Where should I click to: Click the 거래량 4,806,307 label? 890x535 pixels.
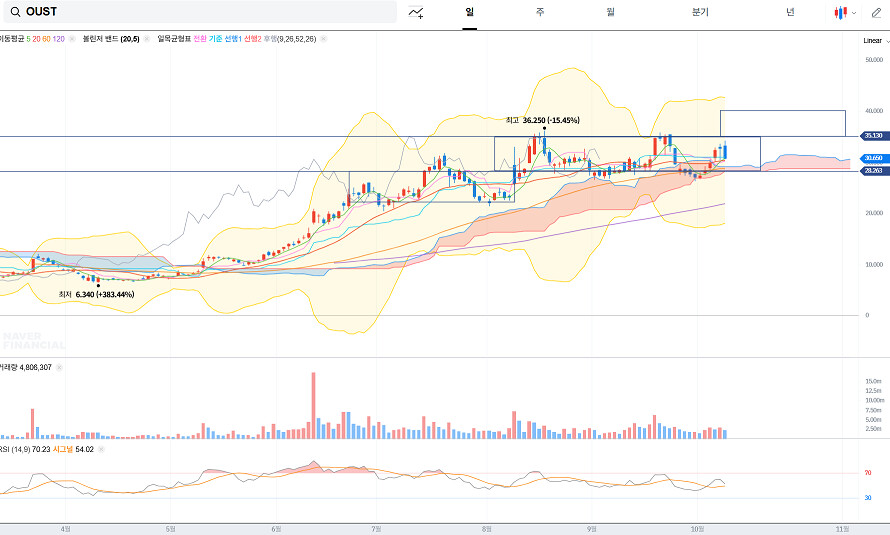[x=26, y=368]
